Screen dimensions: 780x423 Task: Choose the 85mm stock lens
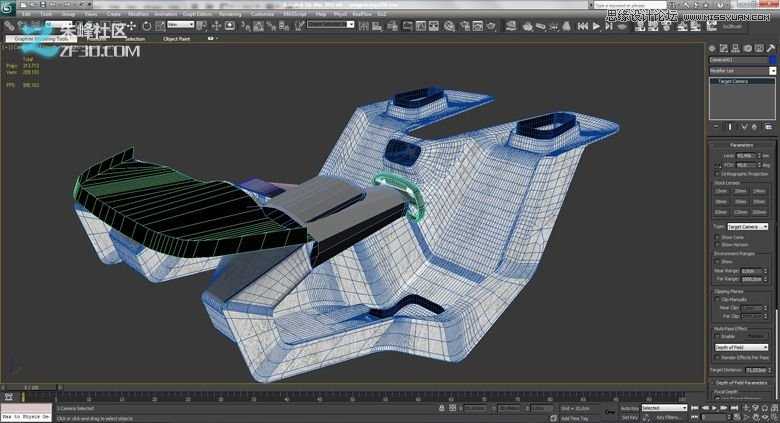click(x=721, y=212)
